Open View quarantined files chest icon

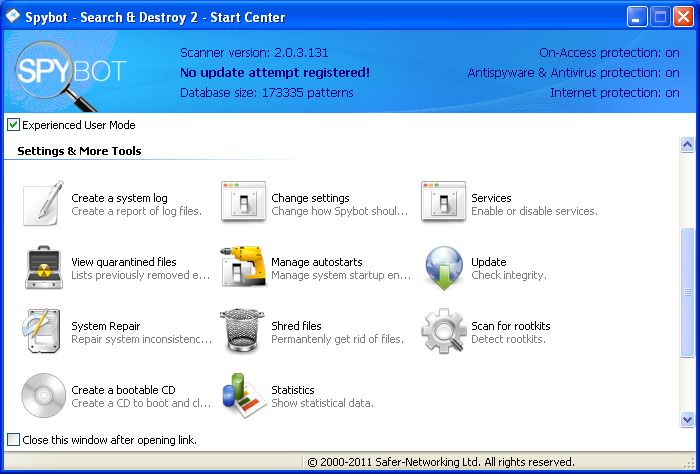pyautogui.click(x=43, y=268)
